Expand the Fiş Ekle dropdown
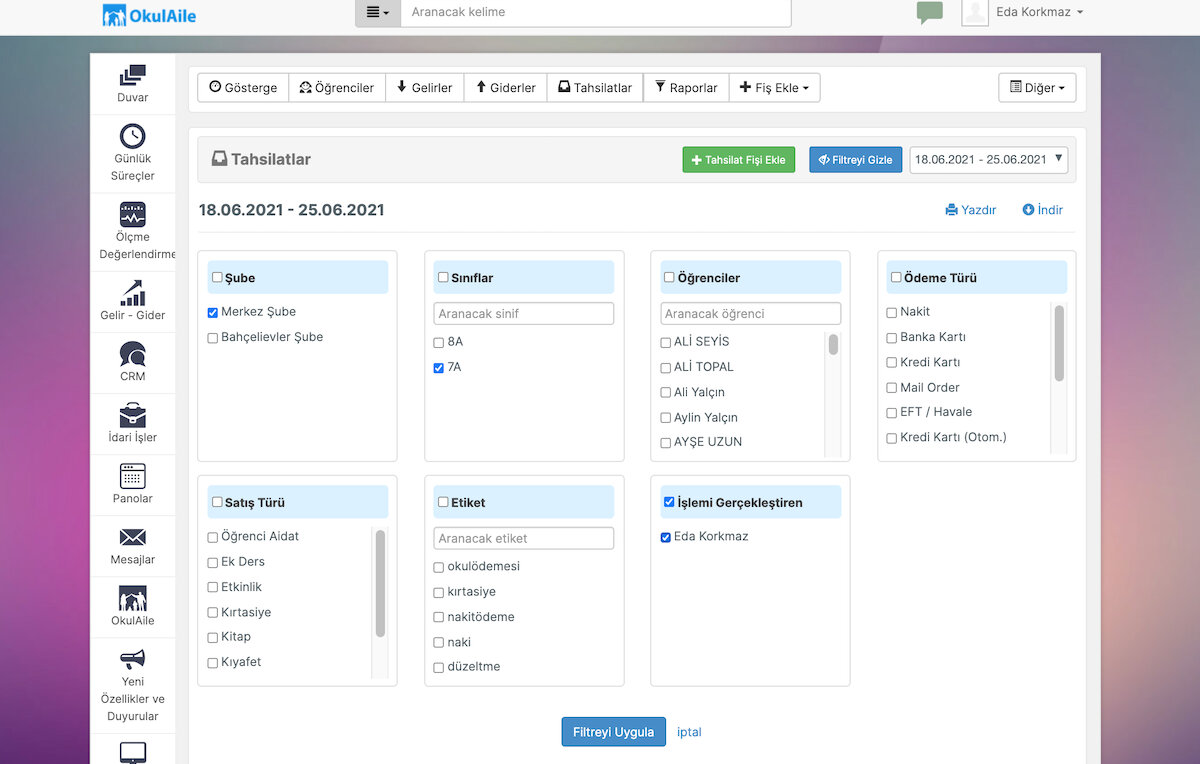 pos(775,88)
